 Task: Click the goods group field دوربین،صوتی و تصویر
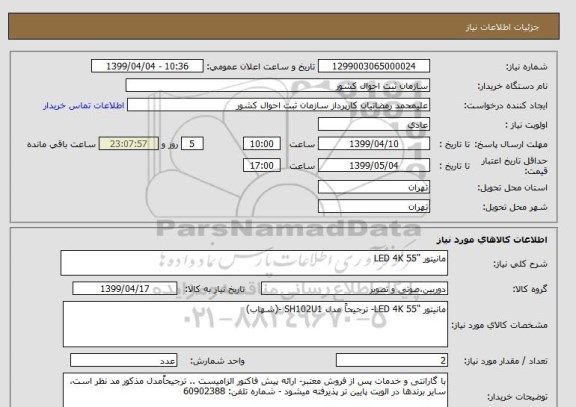tap(354, 289)
